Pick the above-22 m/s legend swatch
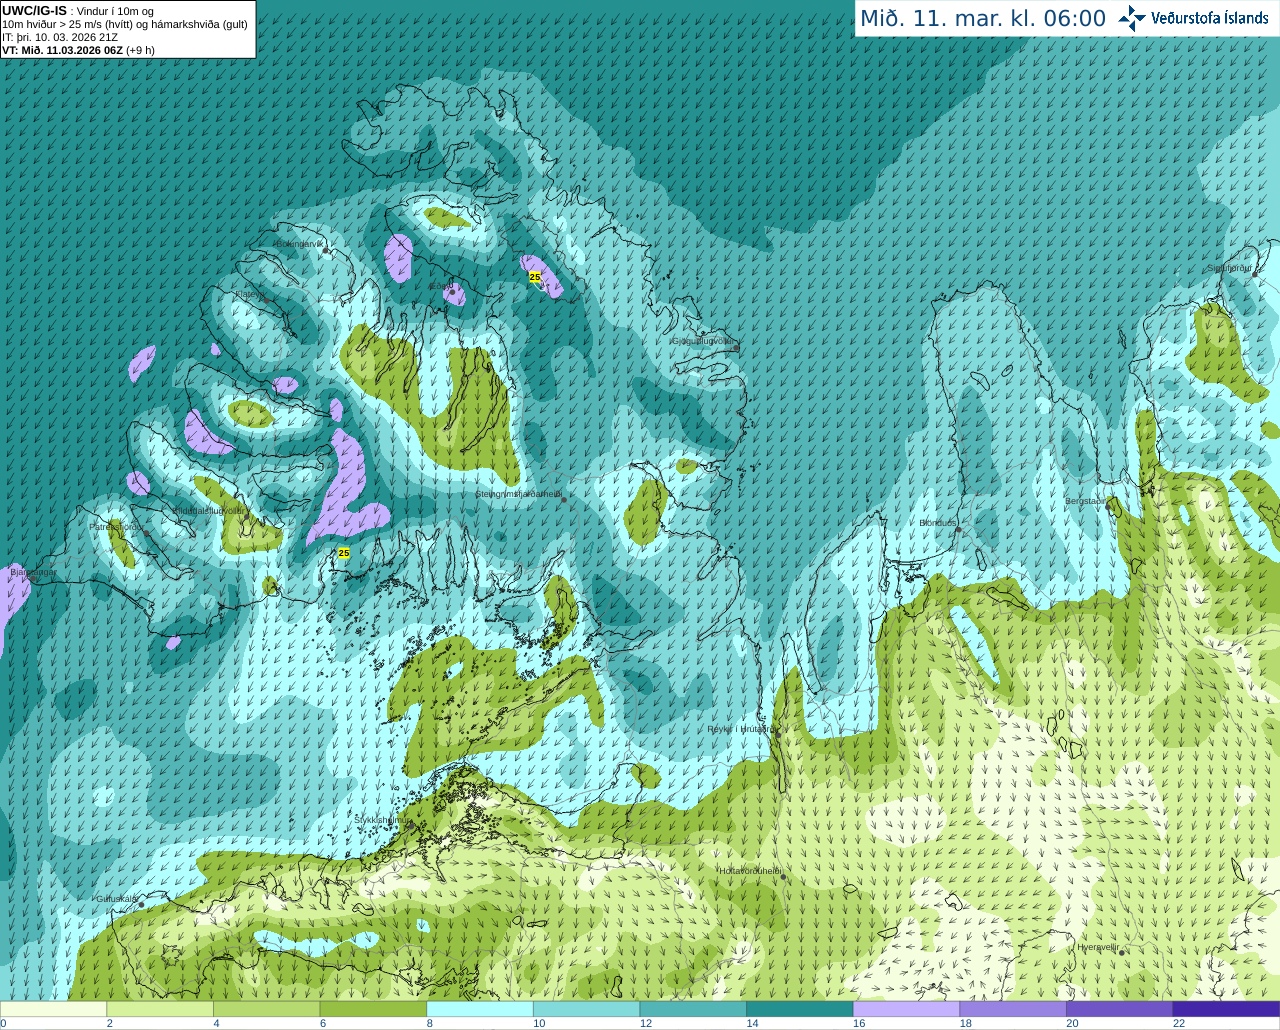The image size is (1280, 1030). click(x=1227, y=1009)
